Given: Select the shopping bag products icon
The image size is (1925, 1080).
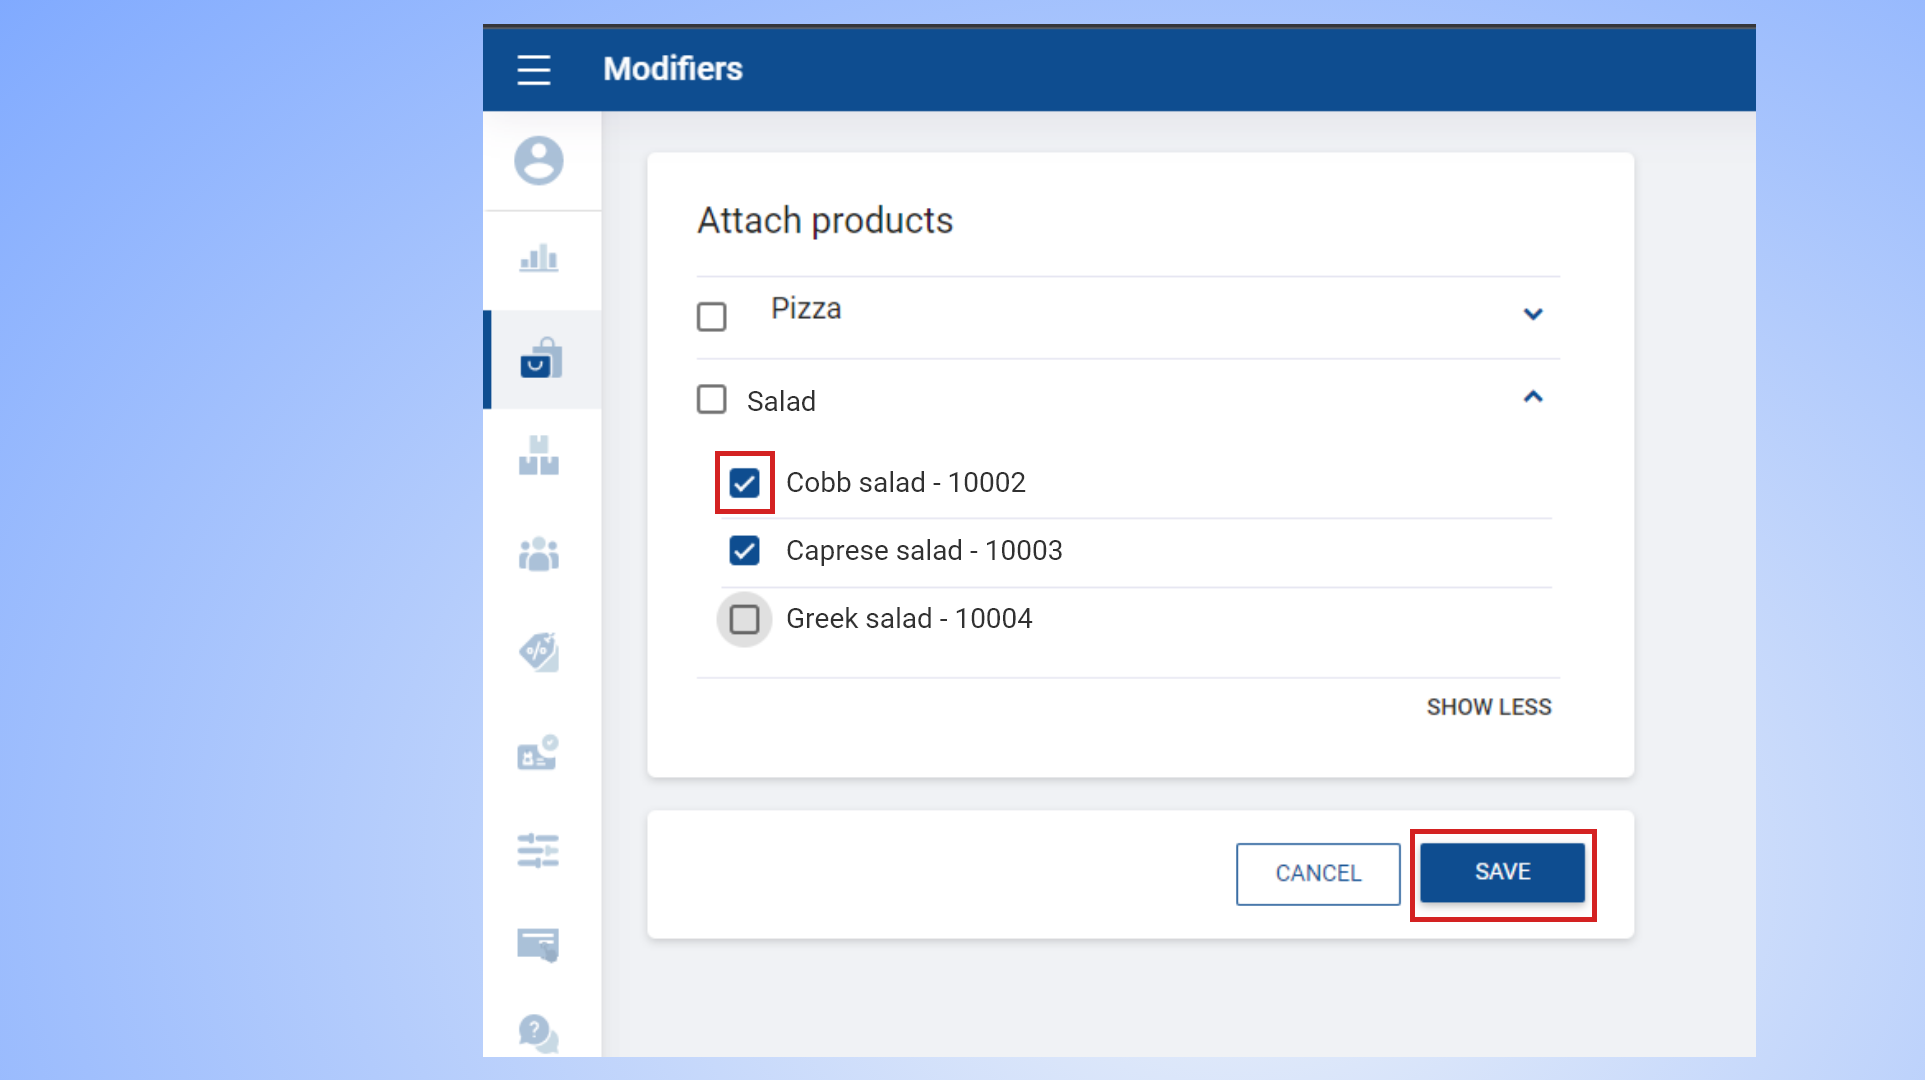Looking at the screenshot, I should tap(541, 359).
